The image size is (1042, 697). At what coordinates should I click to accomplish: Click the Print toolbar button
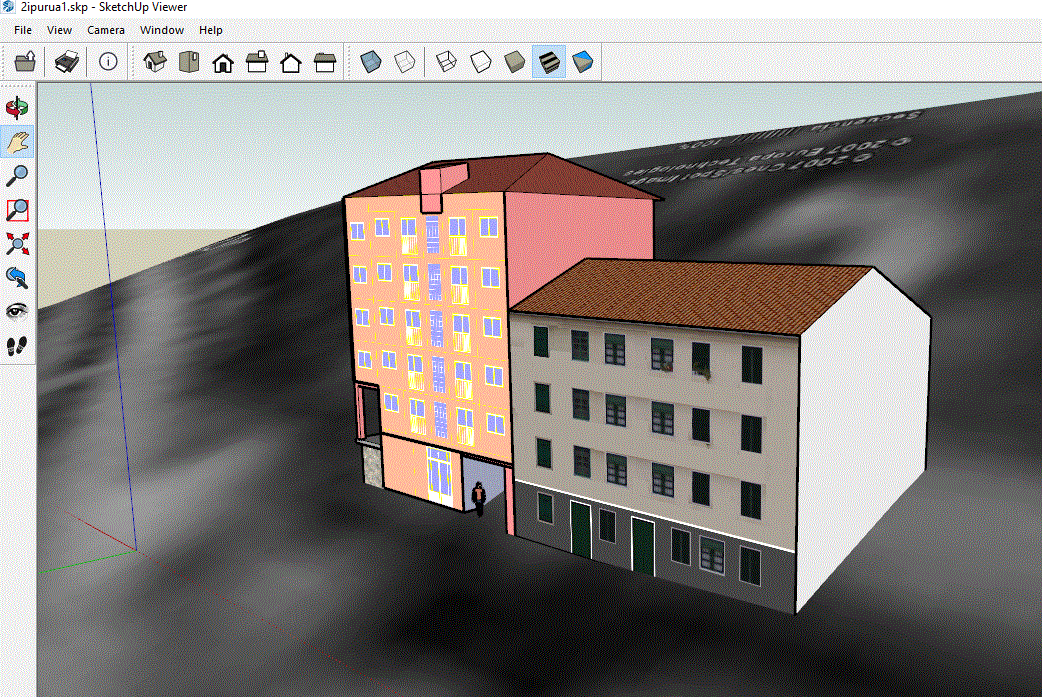click(x=66, y=62)
